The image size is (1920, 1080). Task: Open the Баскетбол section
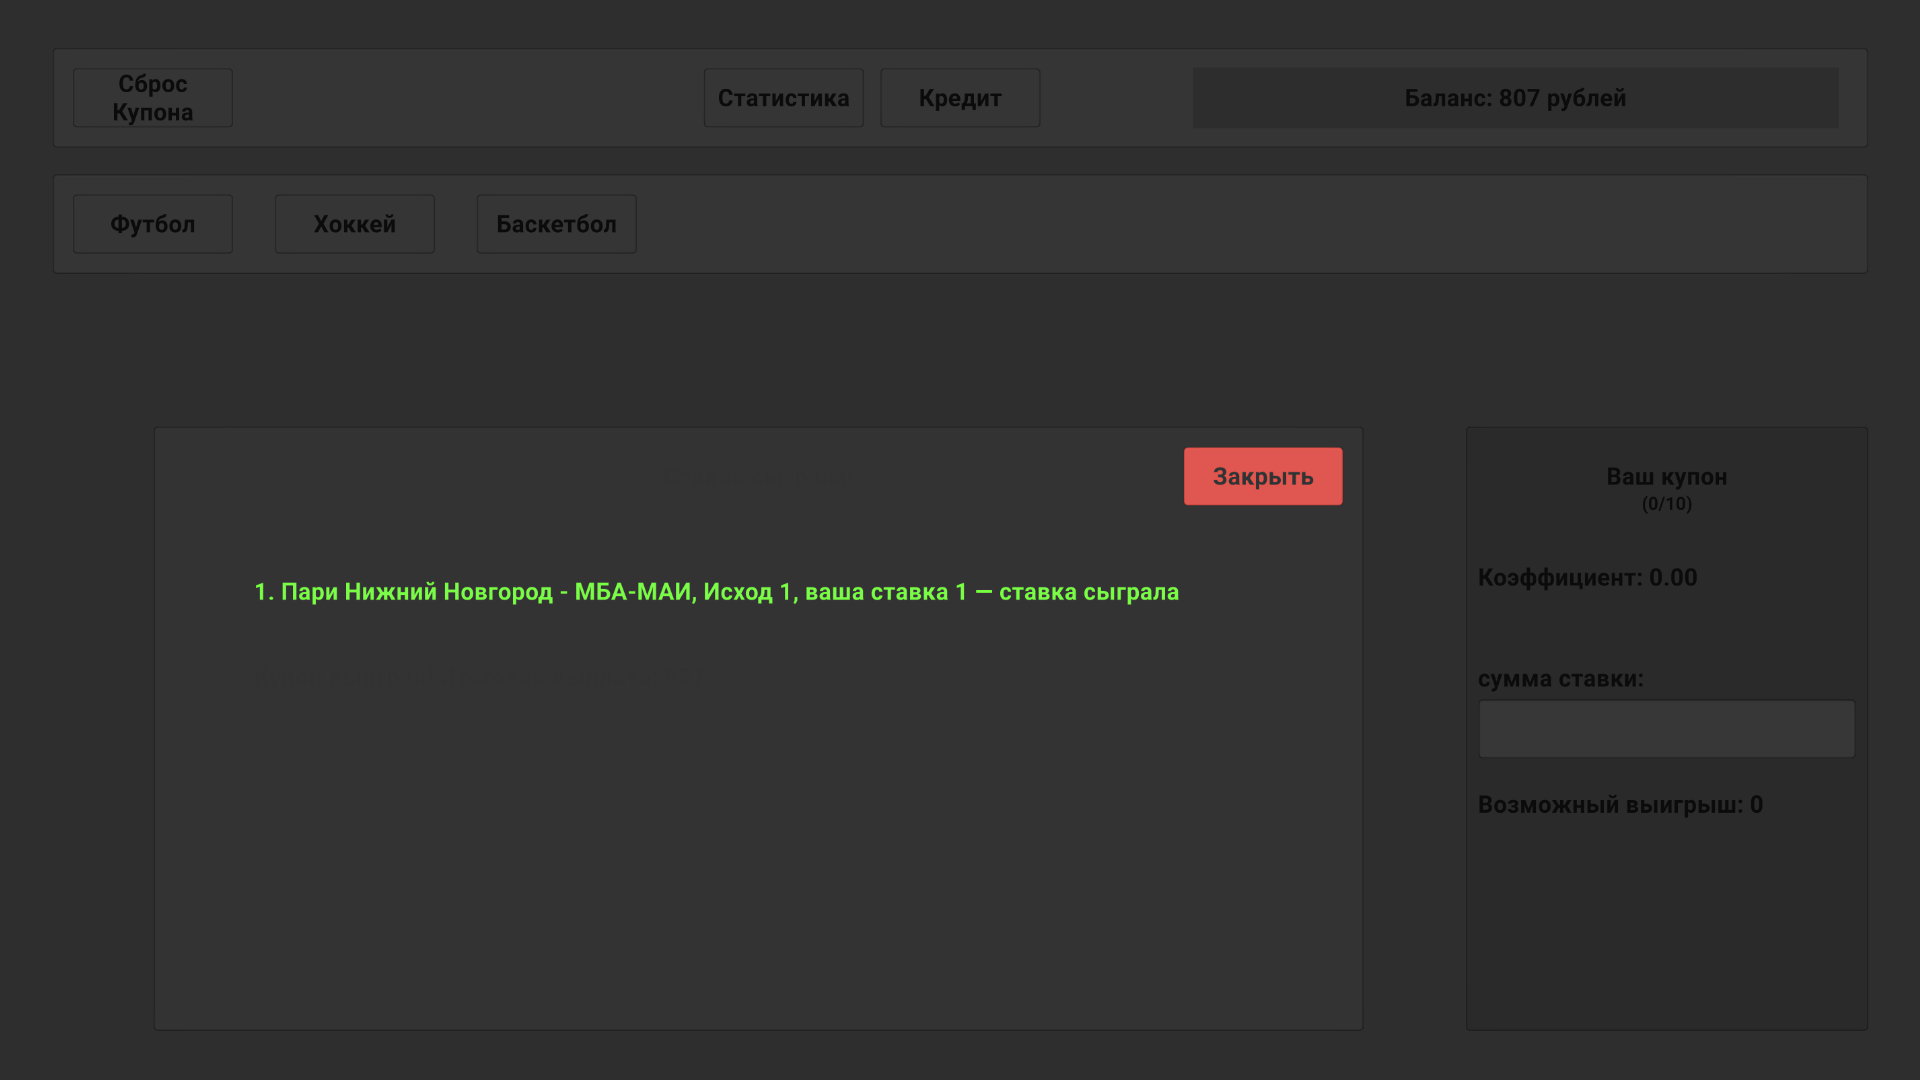tap(556, 223)
